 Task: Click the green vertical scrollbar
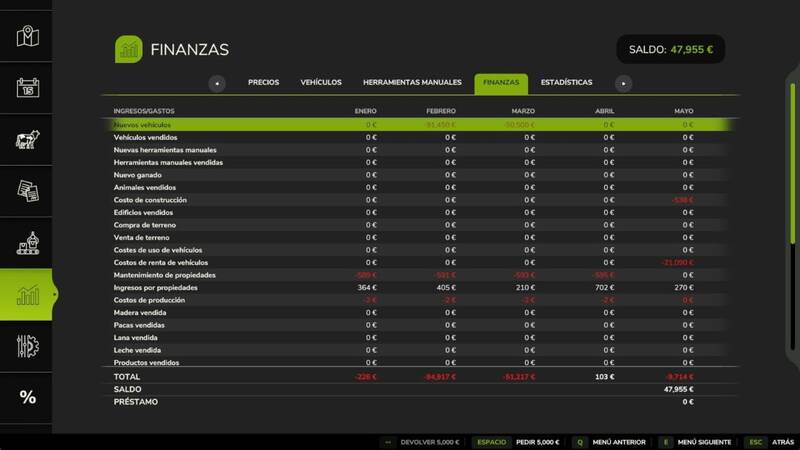click(792, 163)
